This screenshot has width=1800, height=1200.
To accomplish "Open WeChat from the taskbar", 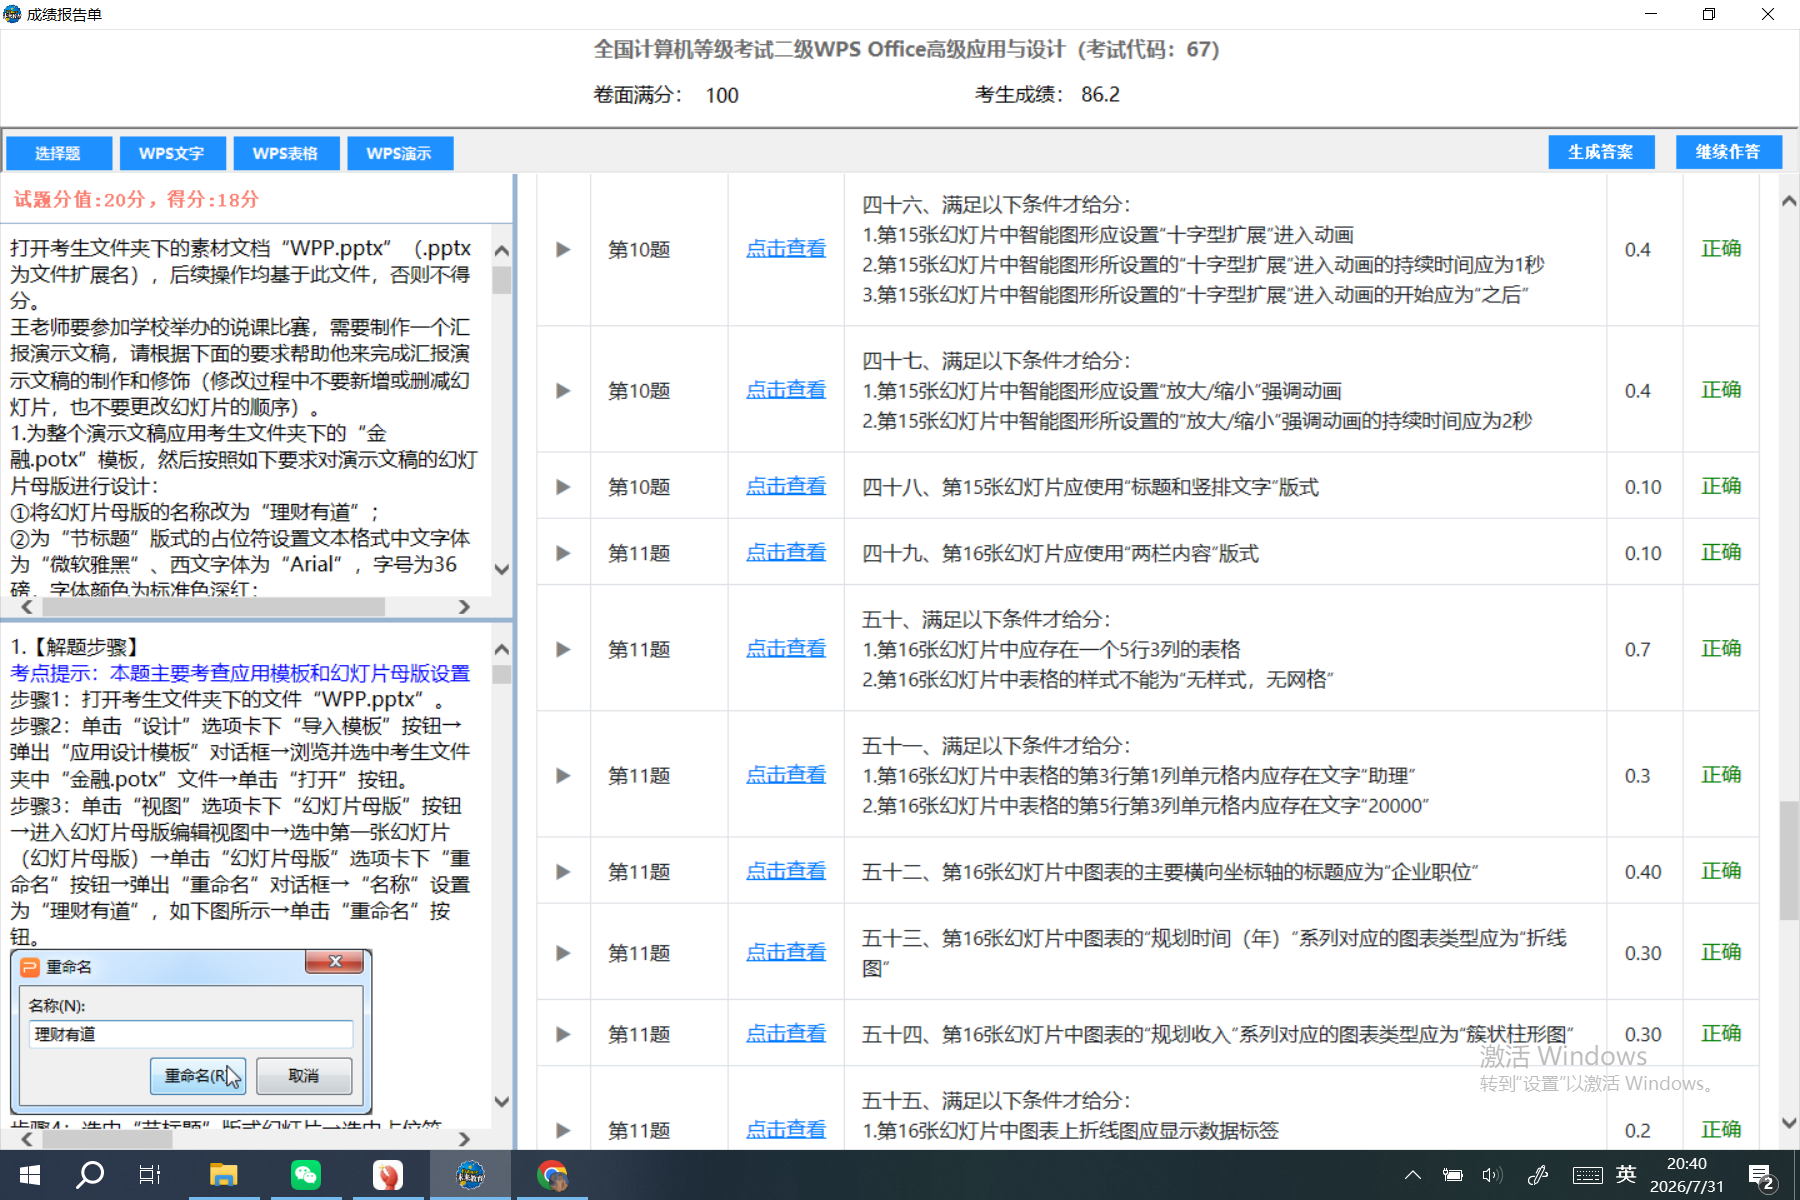I will point(306,1175).
